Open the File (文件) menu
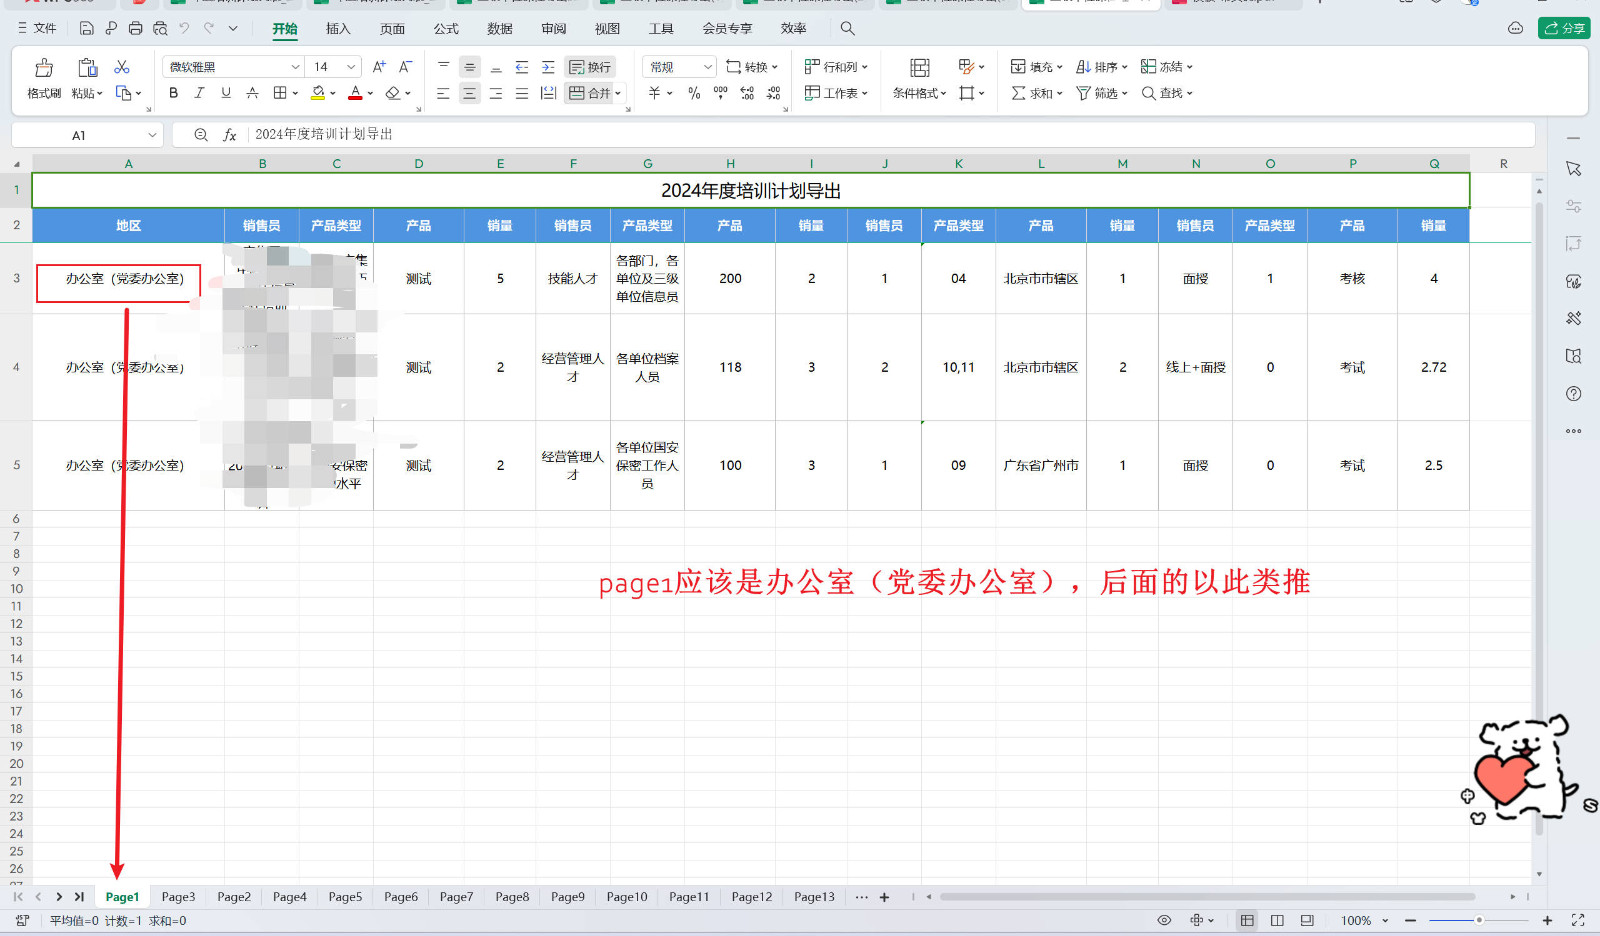This screenshot has width=1600, height=936. (37, 28)
